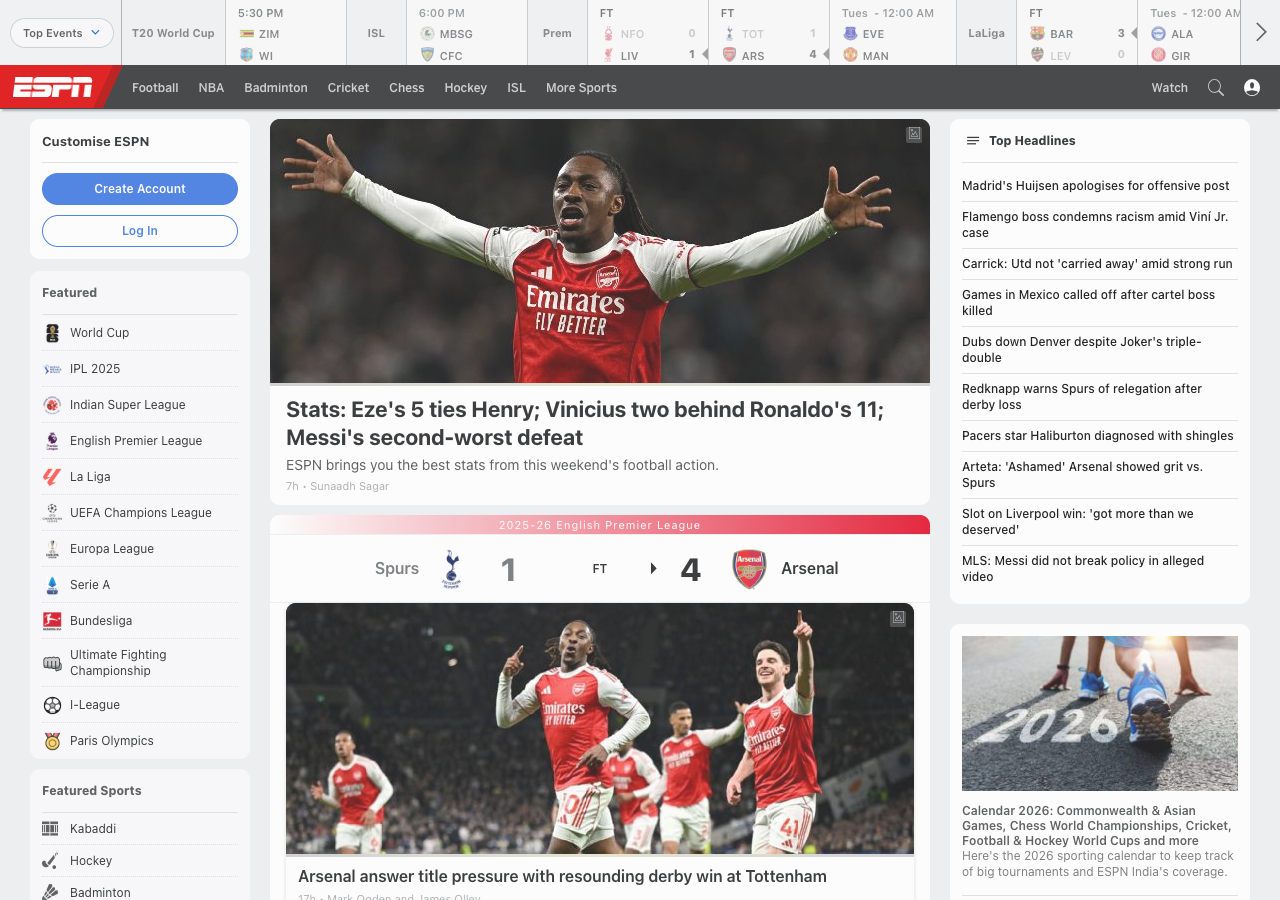Select the La Liga icon in Featured sidebar
Image resolution: width=1280 pixels, height=900 pixels.
[x=52, y=477]
